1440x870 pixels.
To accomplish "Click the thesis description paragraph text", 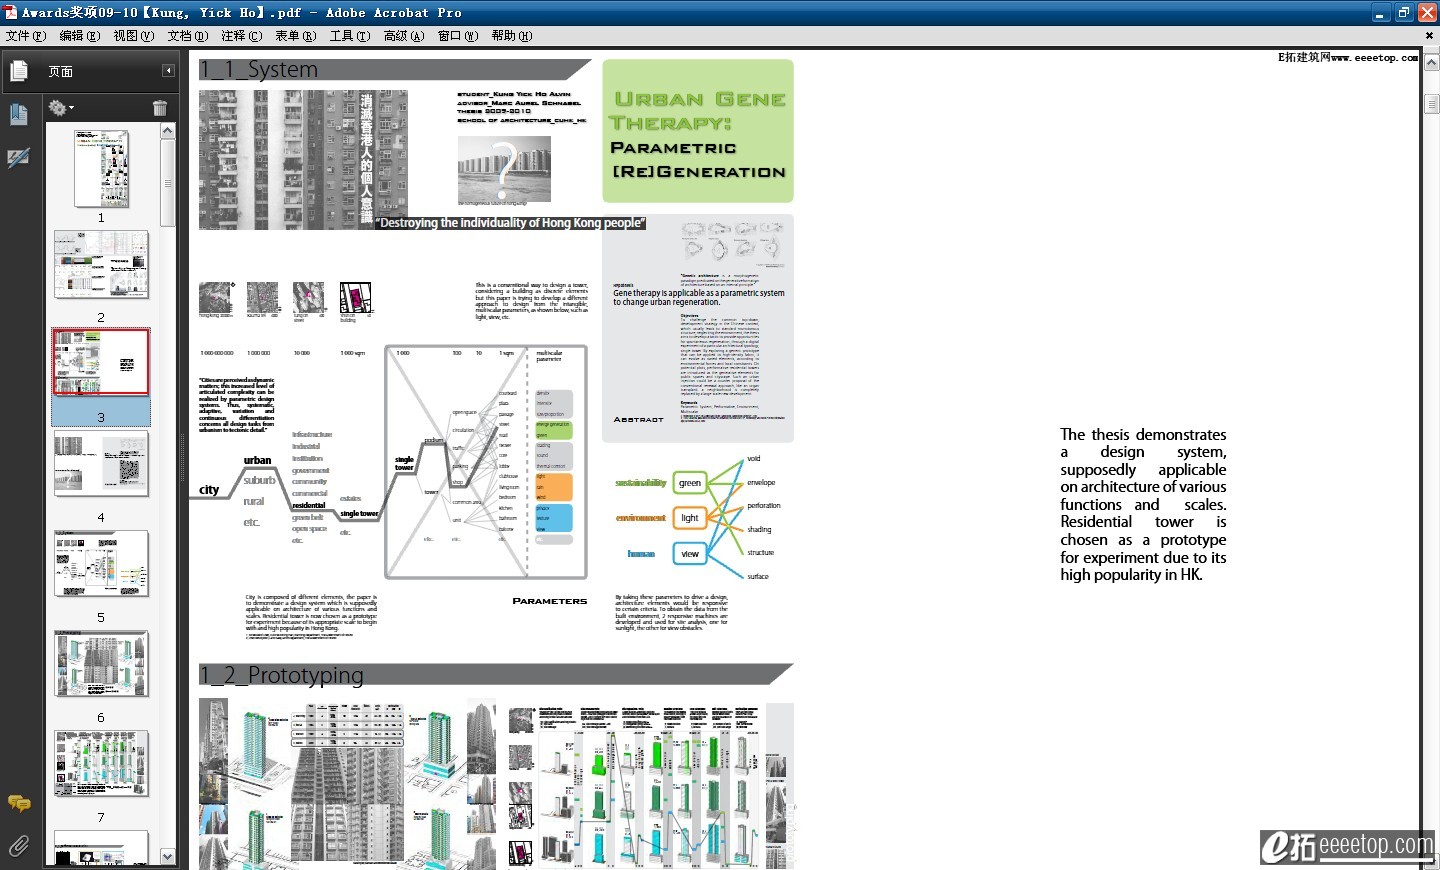I will (x=1143, y=504).
